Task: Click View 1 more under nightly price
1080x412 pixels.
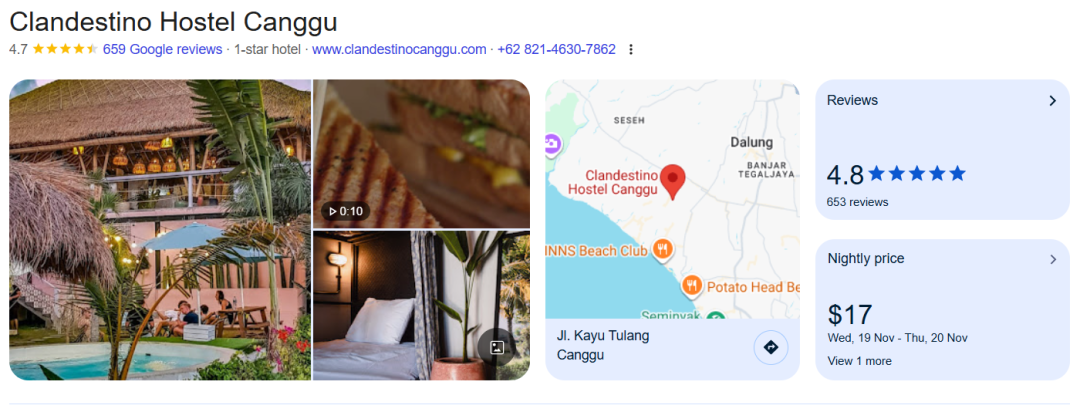Action: [x=859, y=361]
